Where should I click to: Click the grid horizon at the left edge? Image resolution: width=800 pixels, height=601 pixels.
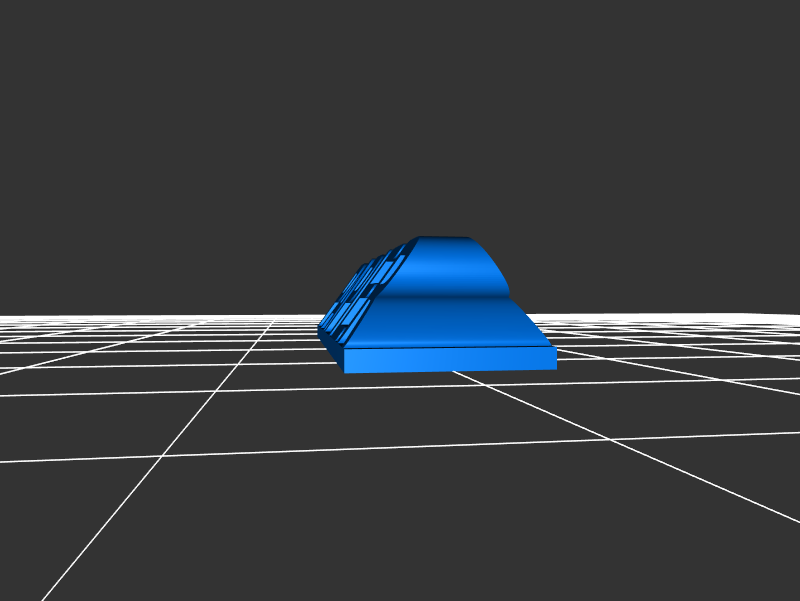[x=5, y=318]
